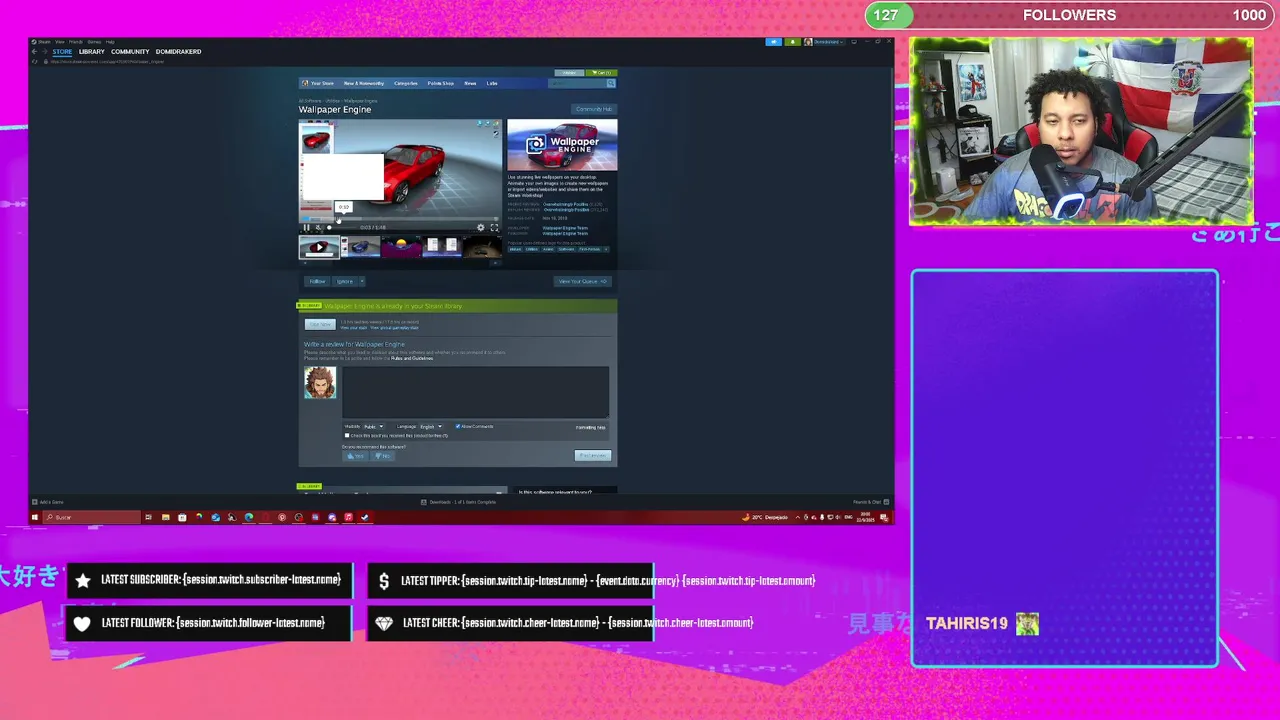Select the dark scene screenshot thumbnail
This screenshot has width=1280, height=720.
click(482, 247)
